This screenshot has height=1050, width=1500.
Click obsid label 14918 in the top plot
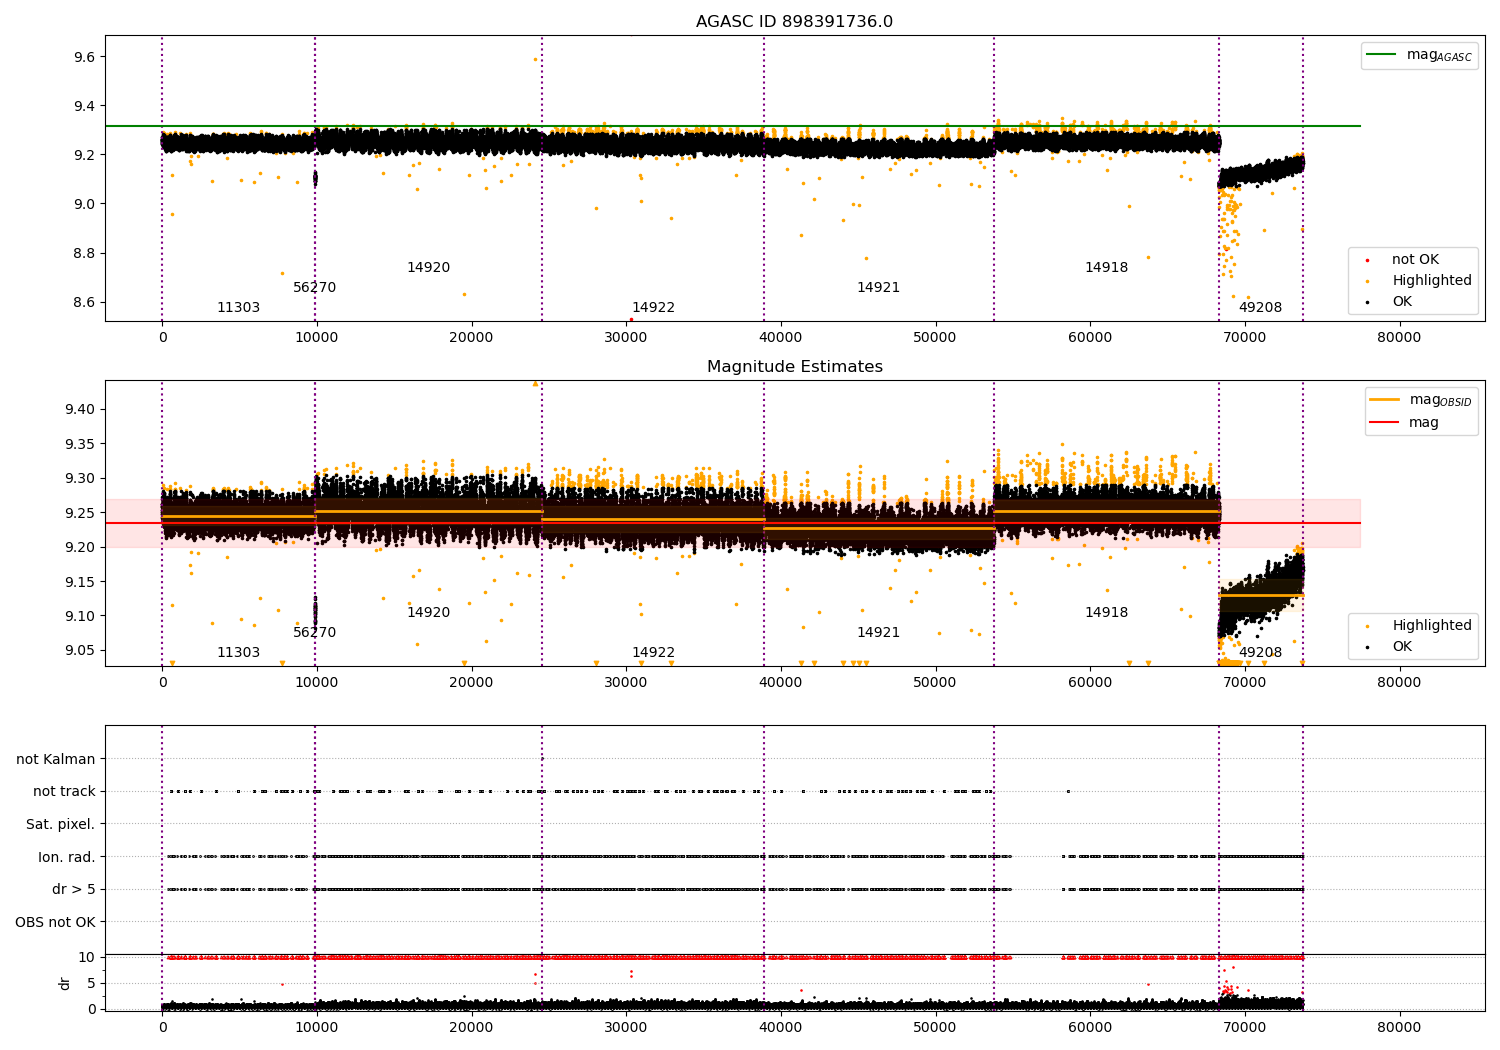tap(1106, 268)
